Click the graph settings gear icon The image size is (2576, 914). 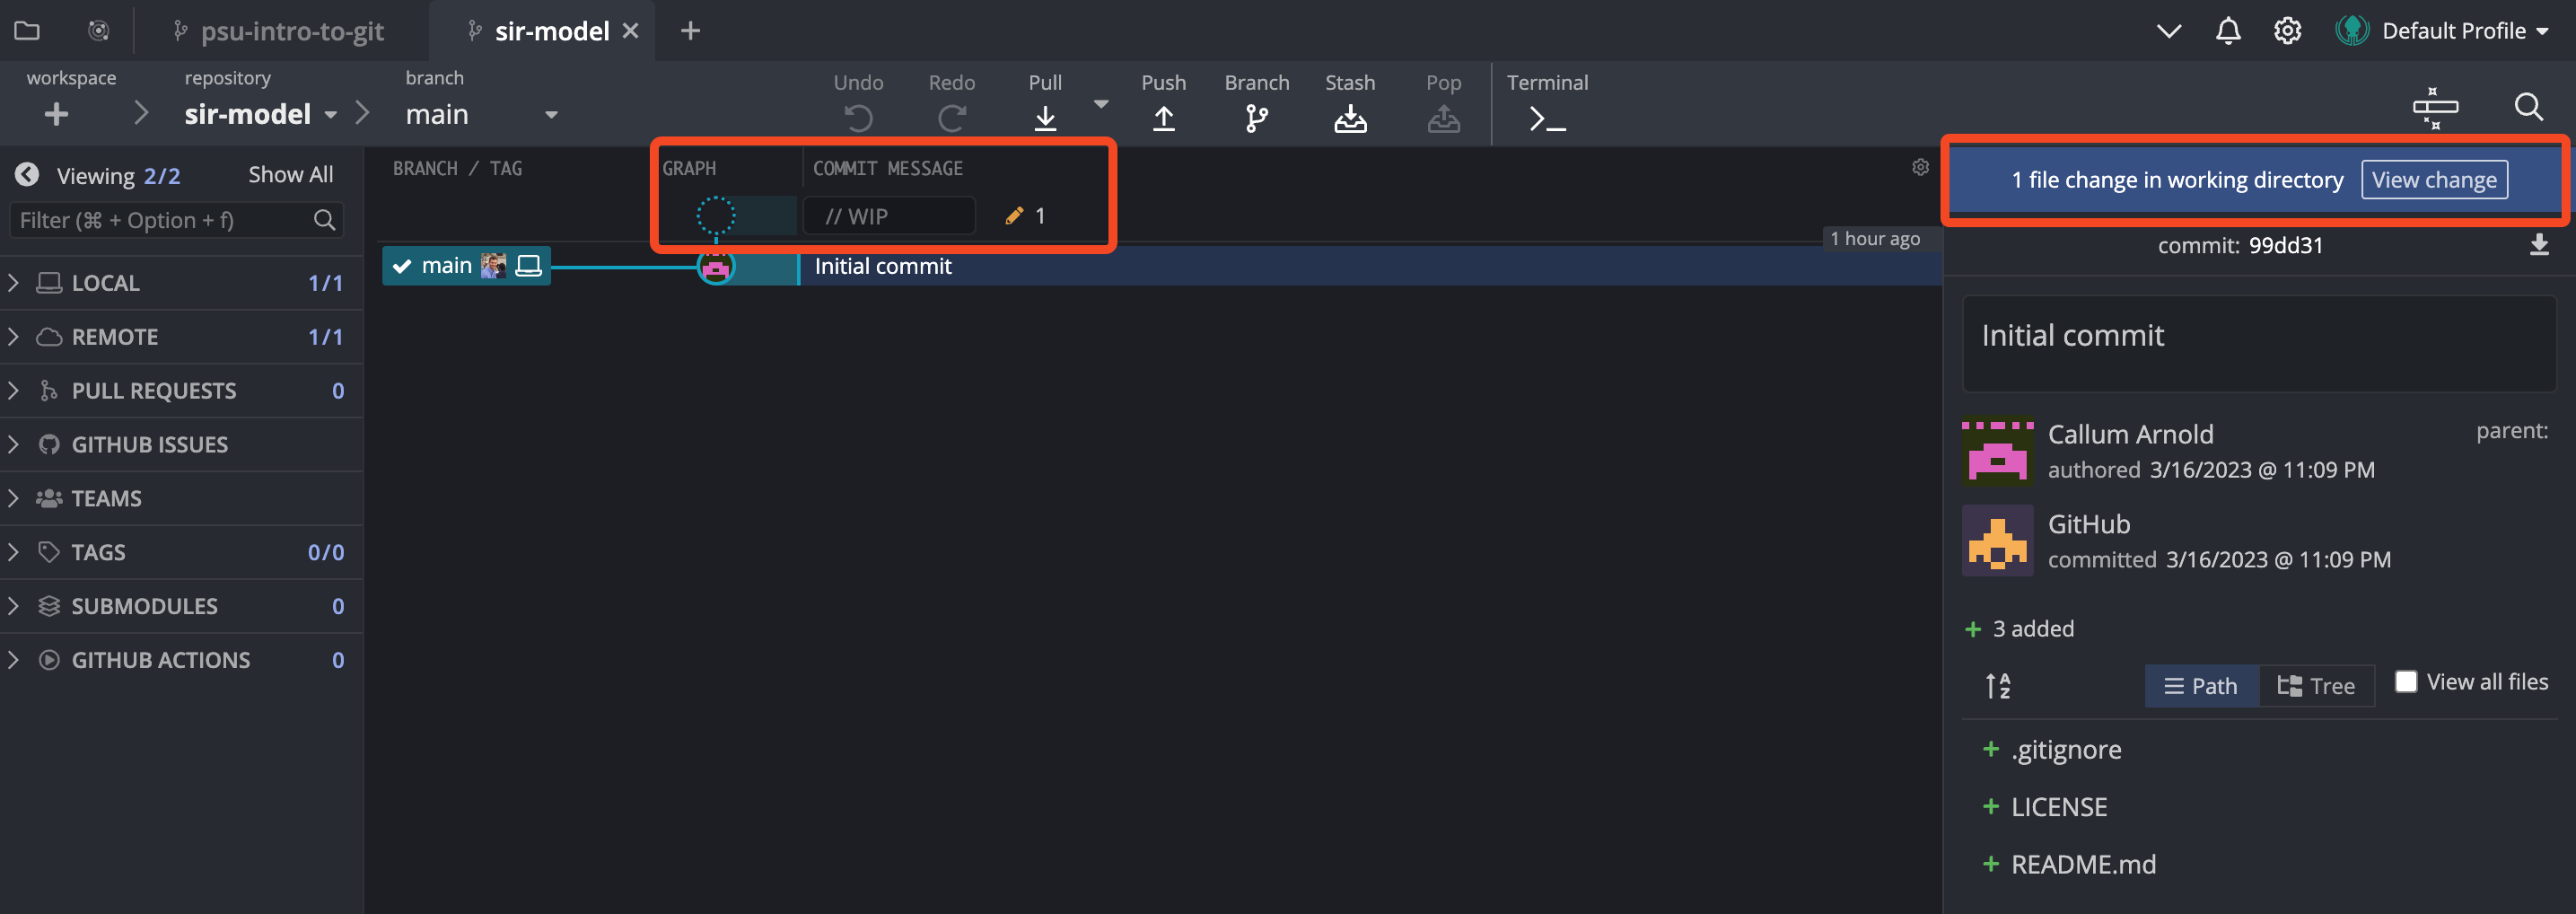click(x=1920, y=167)
